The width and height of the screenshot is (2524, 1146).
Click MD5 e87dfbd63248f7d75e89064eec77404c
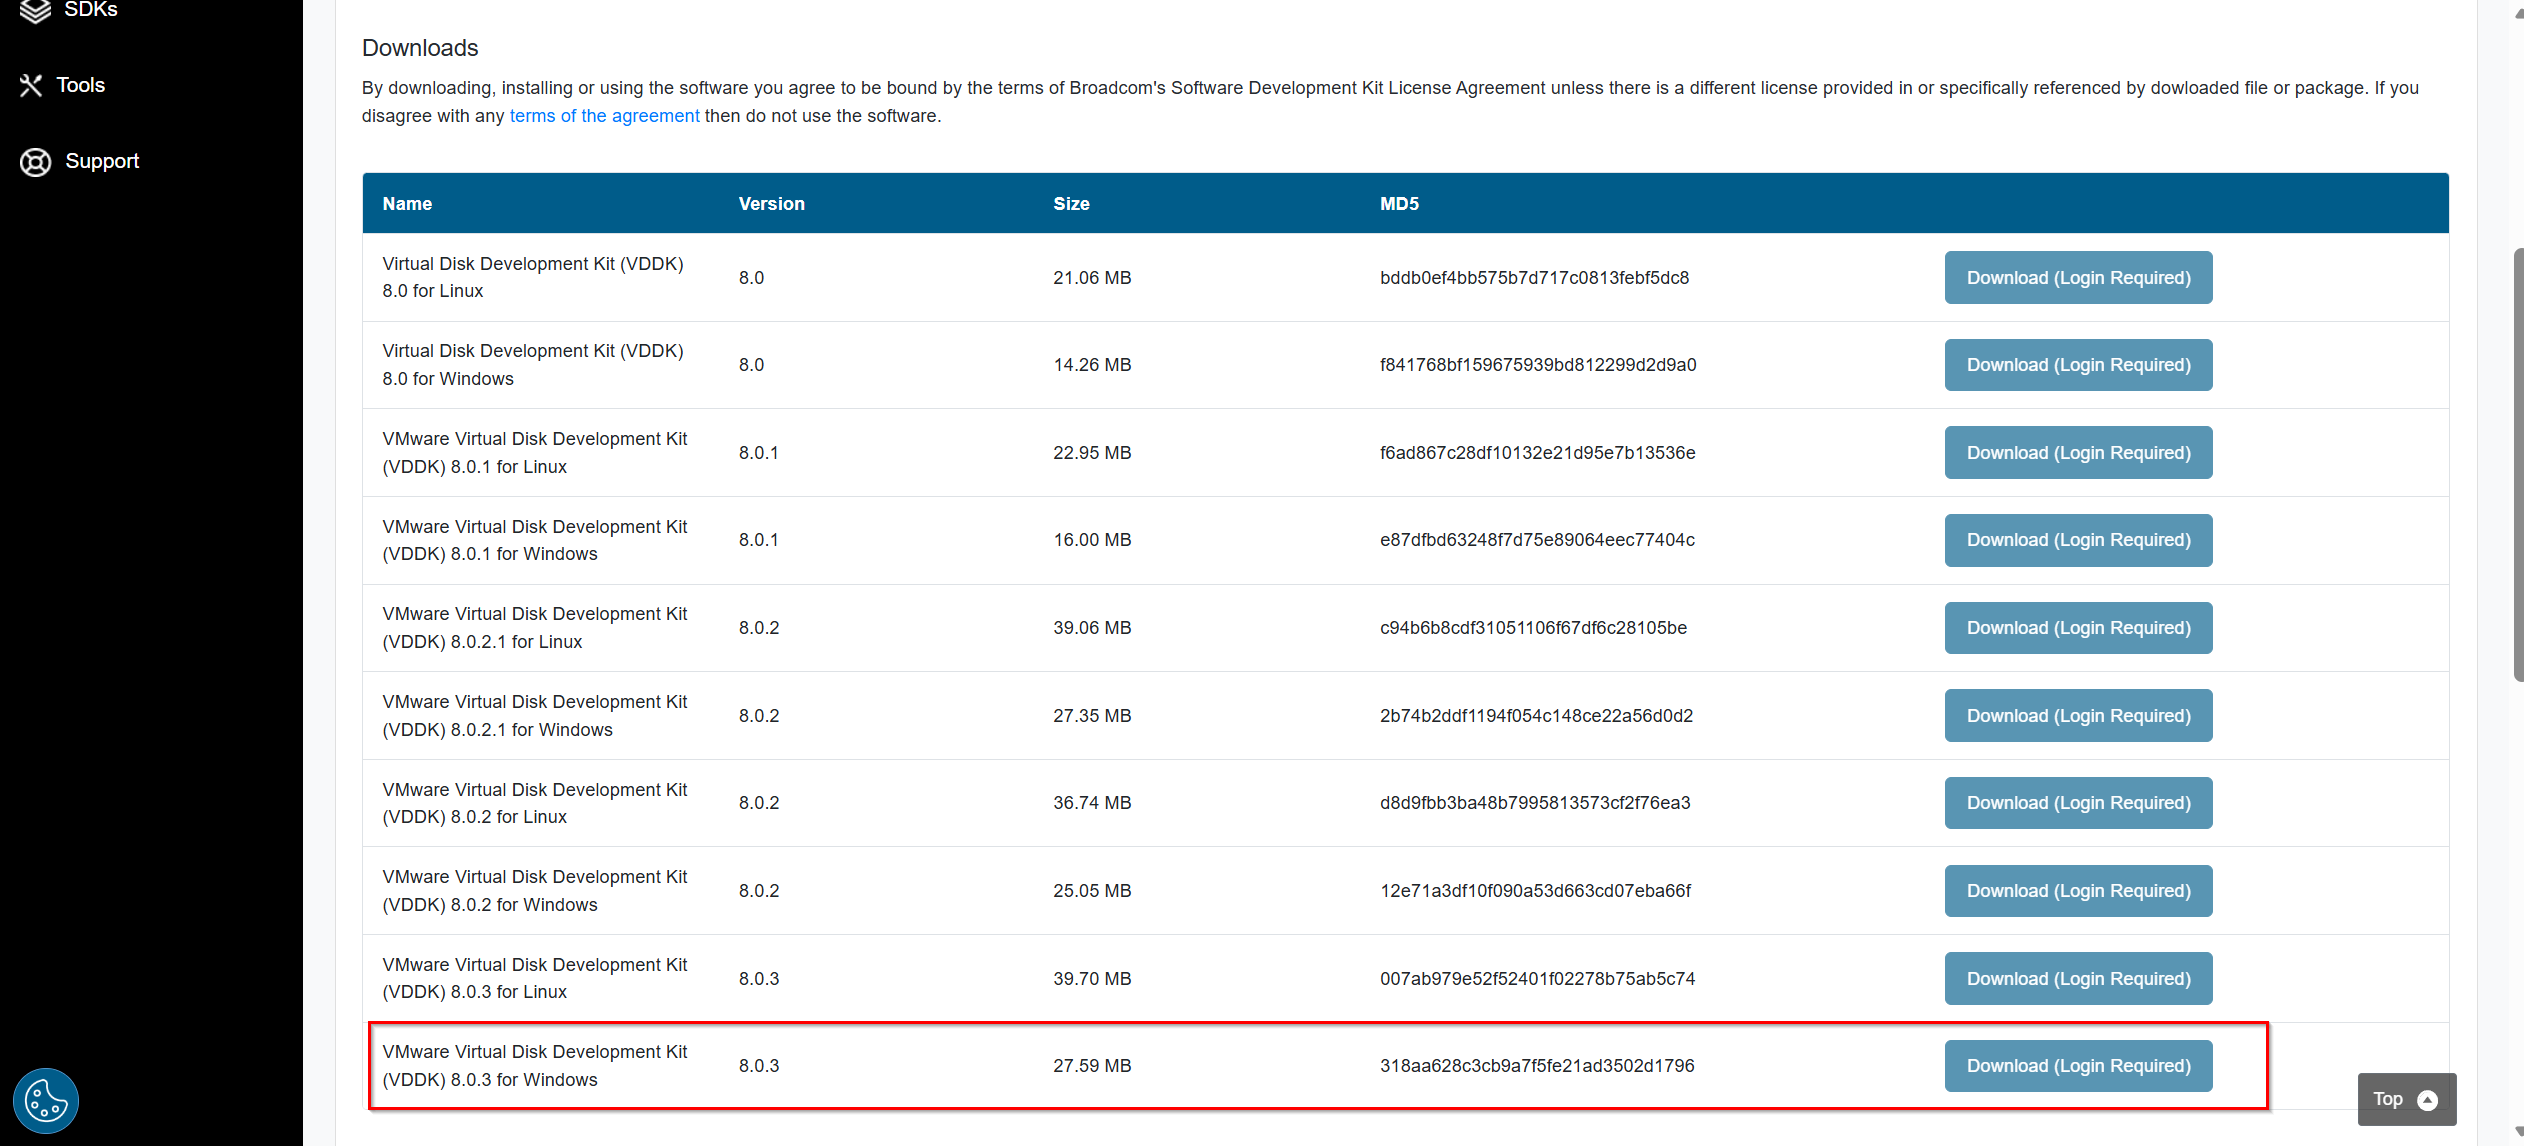pos(1537,540)
